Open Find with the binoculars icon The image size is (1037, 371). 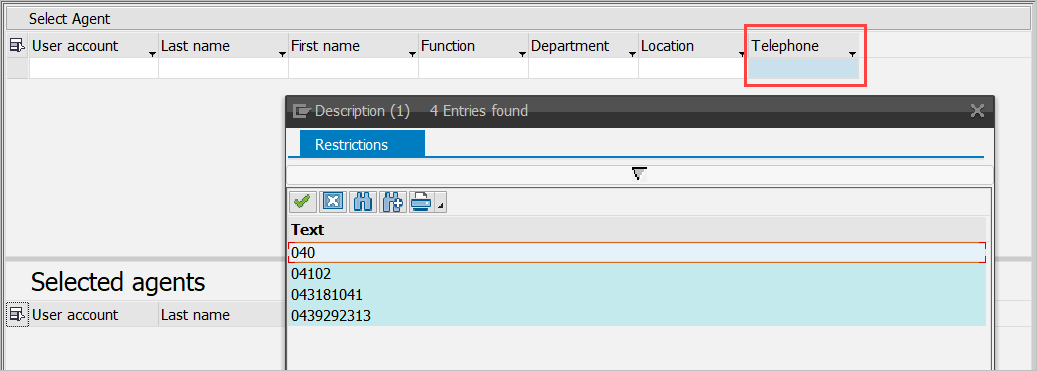click(x=363, y=202)
